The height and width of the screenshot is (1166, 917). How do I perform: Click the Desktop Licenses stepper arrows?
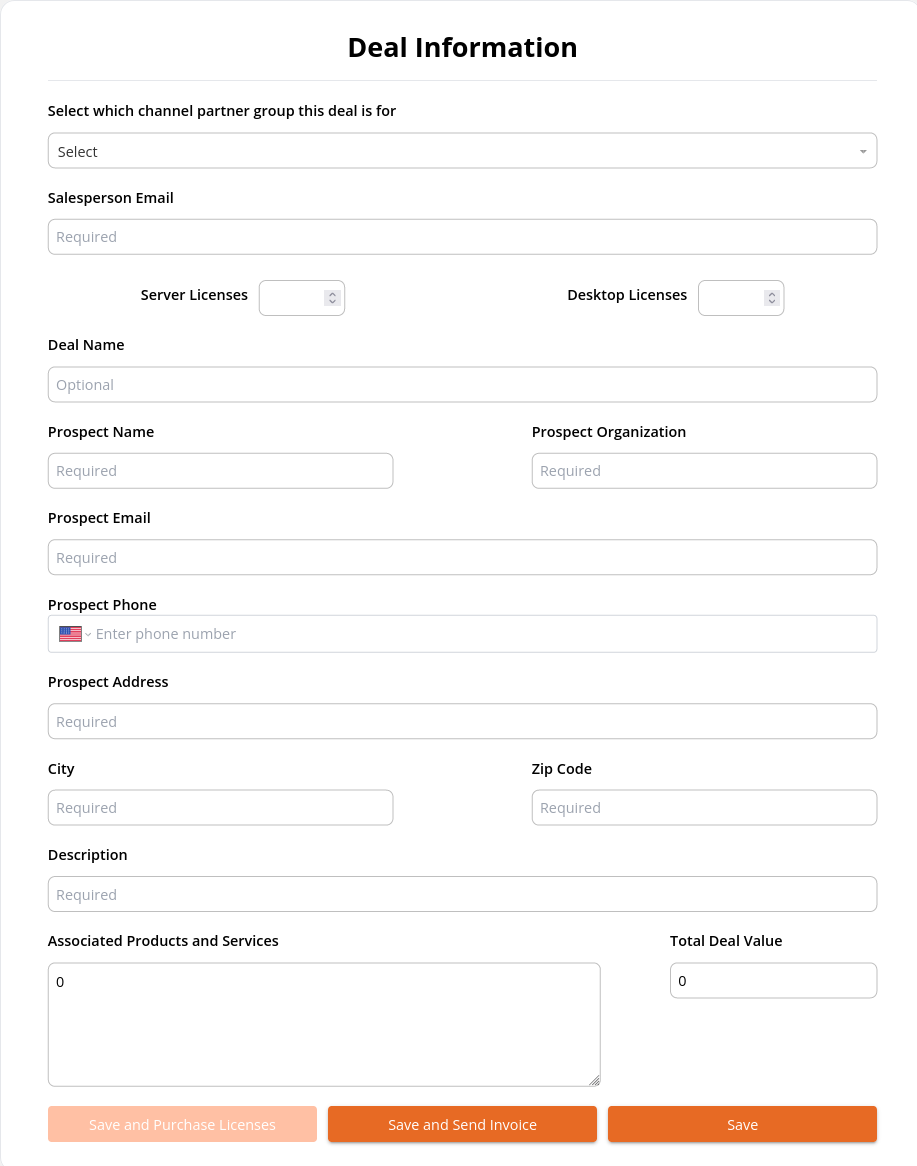point(771,297)
